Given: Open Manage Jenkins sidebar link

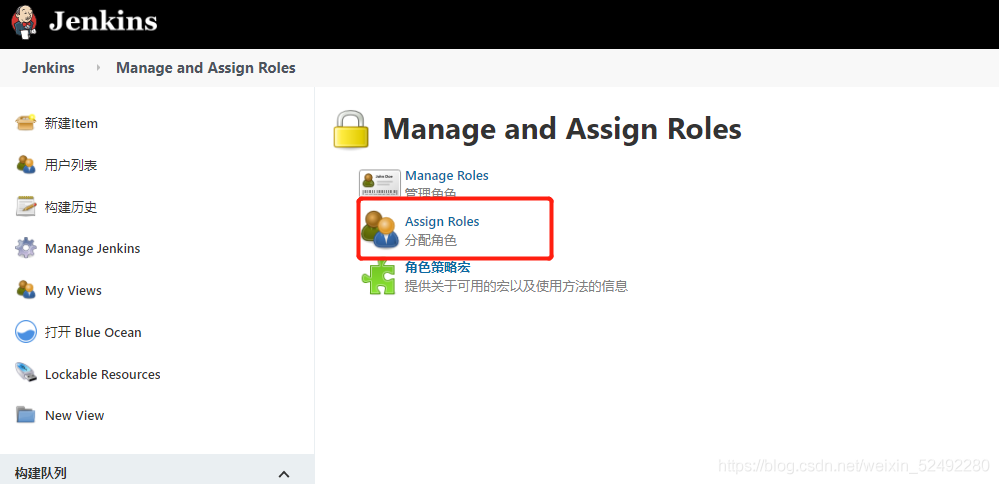Looking at the screenshot, I should point(92,249).
